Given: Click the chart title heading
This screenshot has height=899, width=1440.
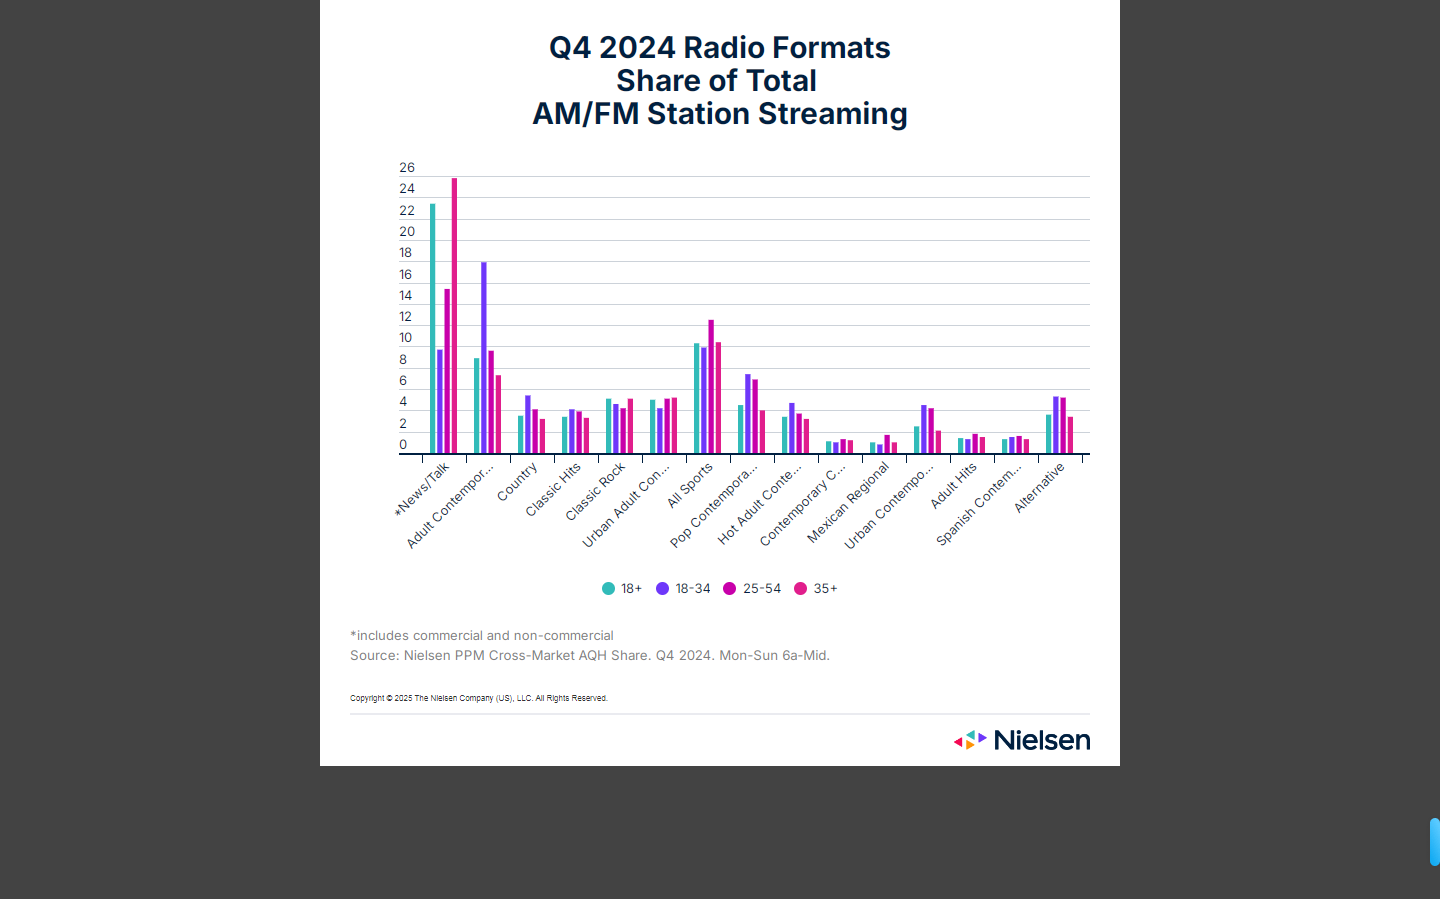Looking at the screenshot, I should click(719, 81).
